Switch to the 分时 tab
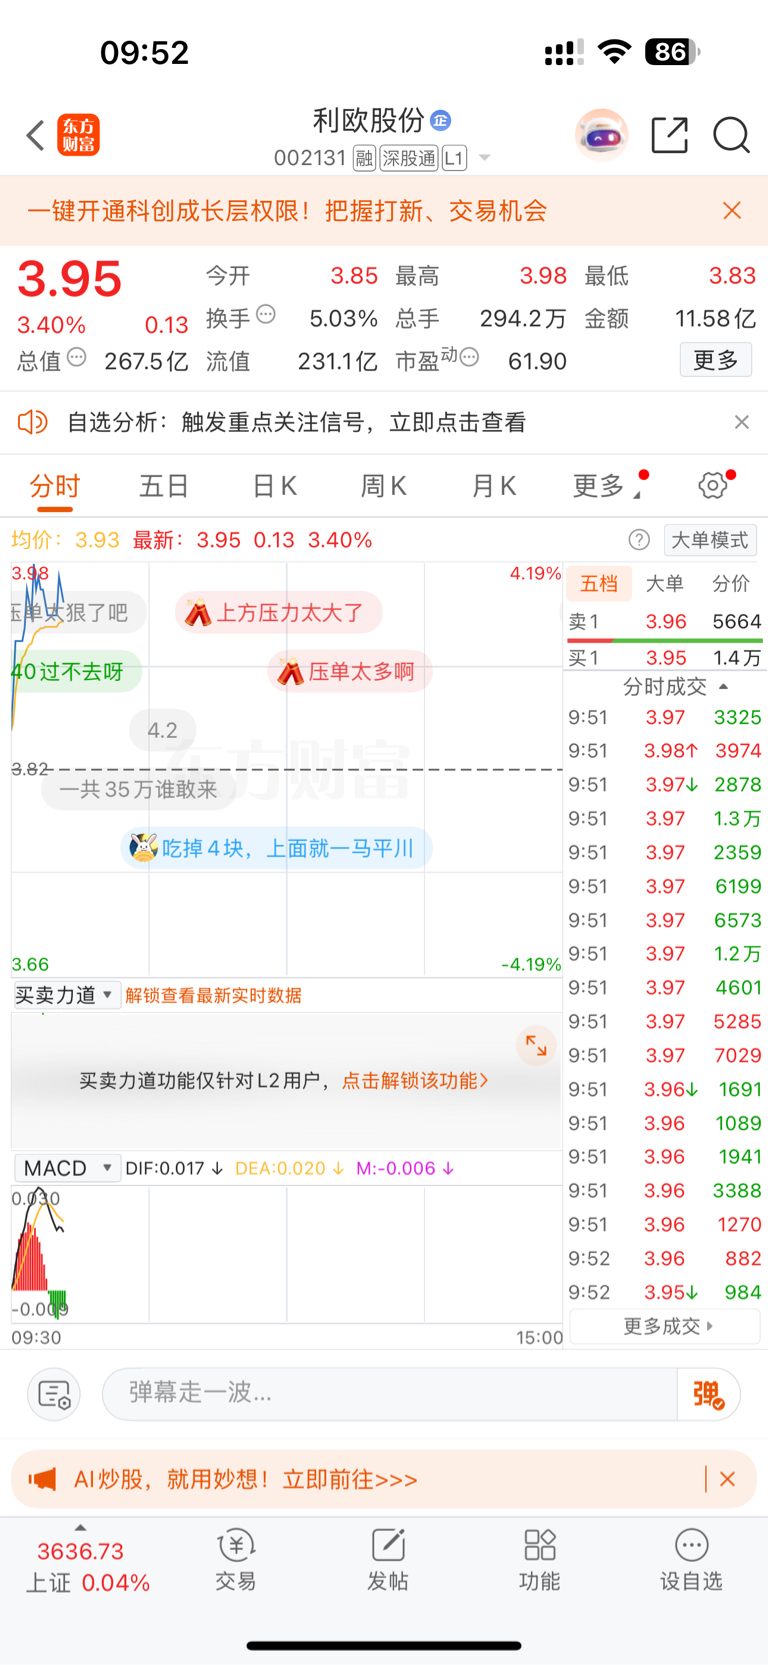 pyautogui.click(x=55, y=486)
